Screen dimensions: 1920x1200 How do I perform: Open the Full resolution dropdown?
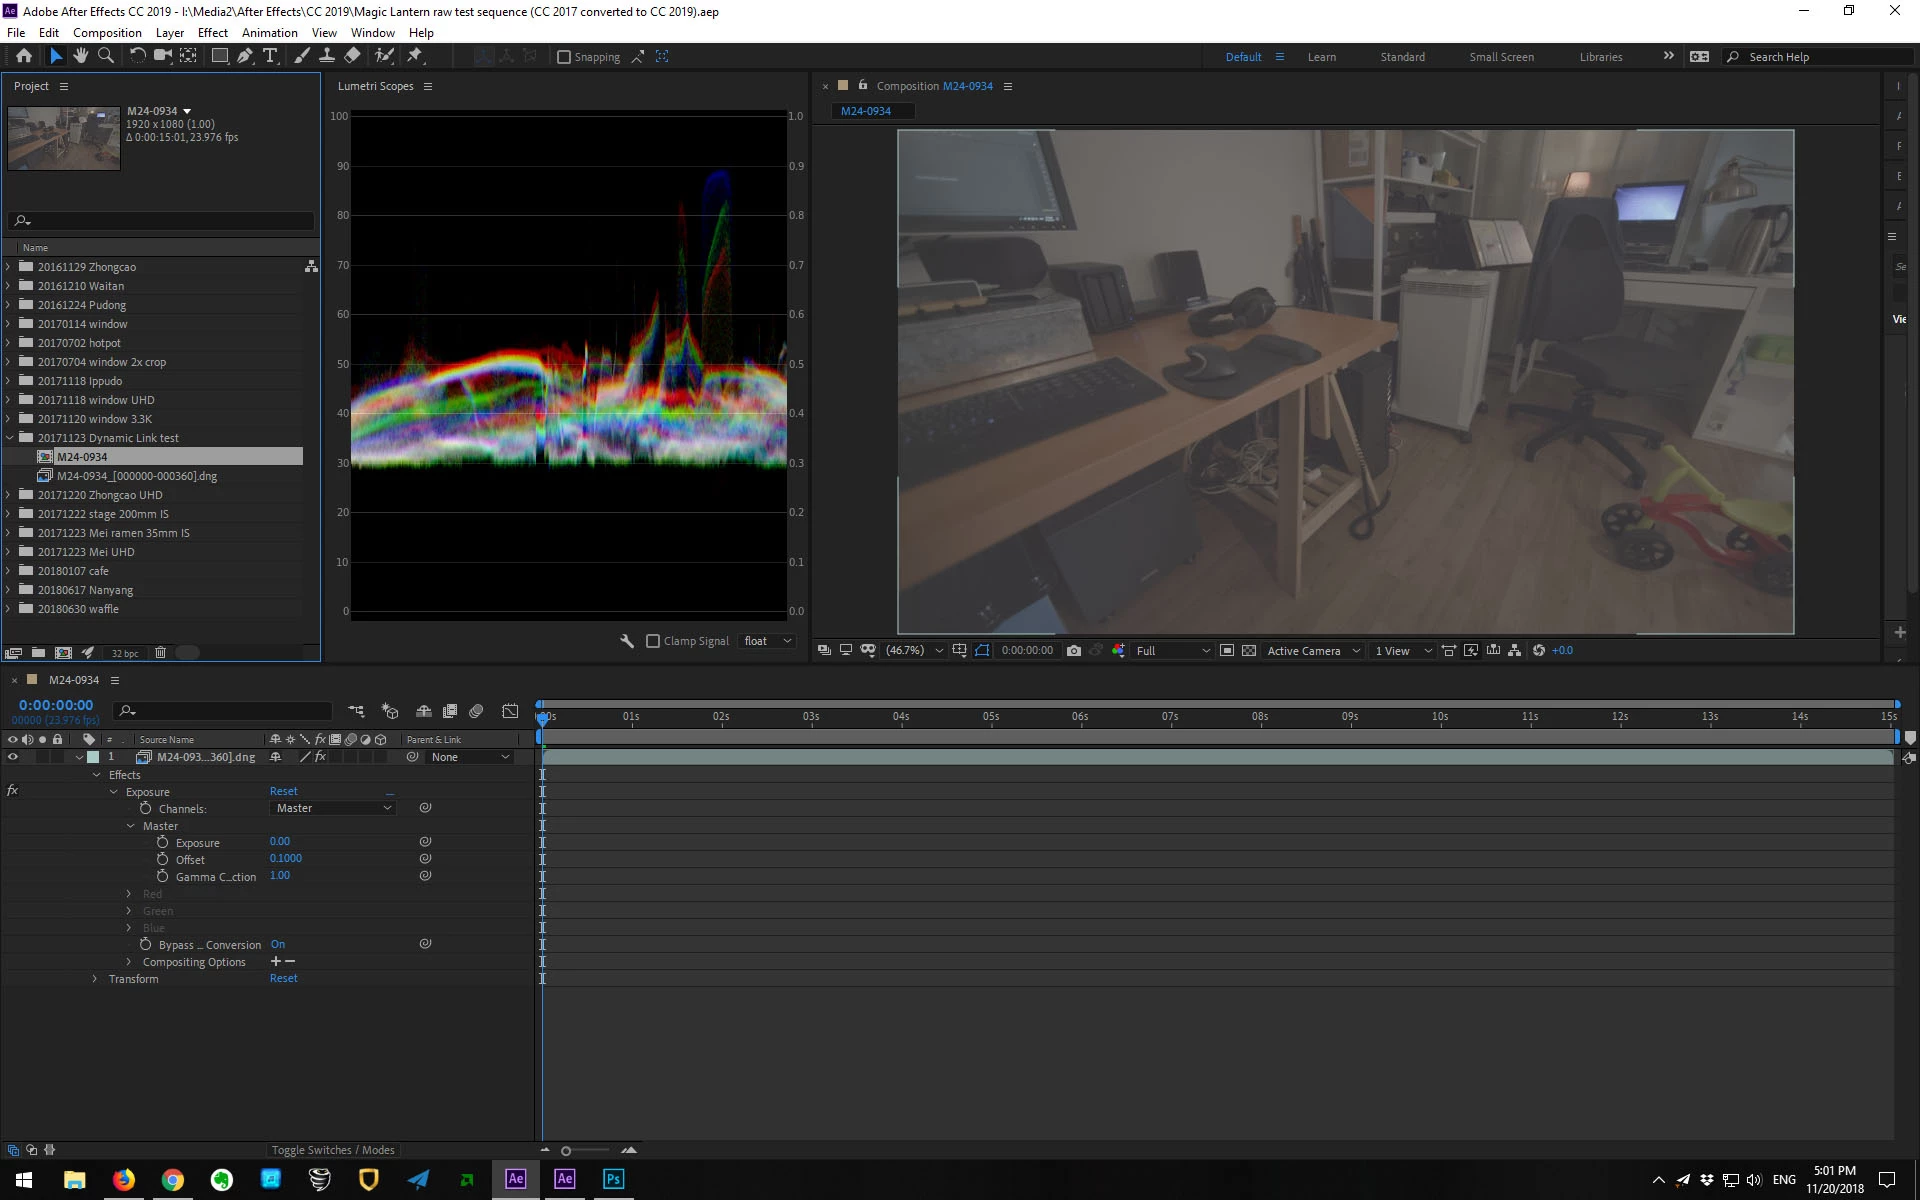point(1172,650)
